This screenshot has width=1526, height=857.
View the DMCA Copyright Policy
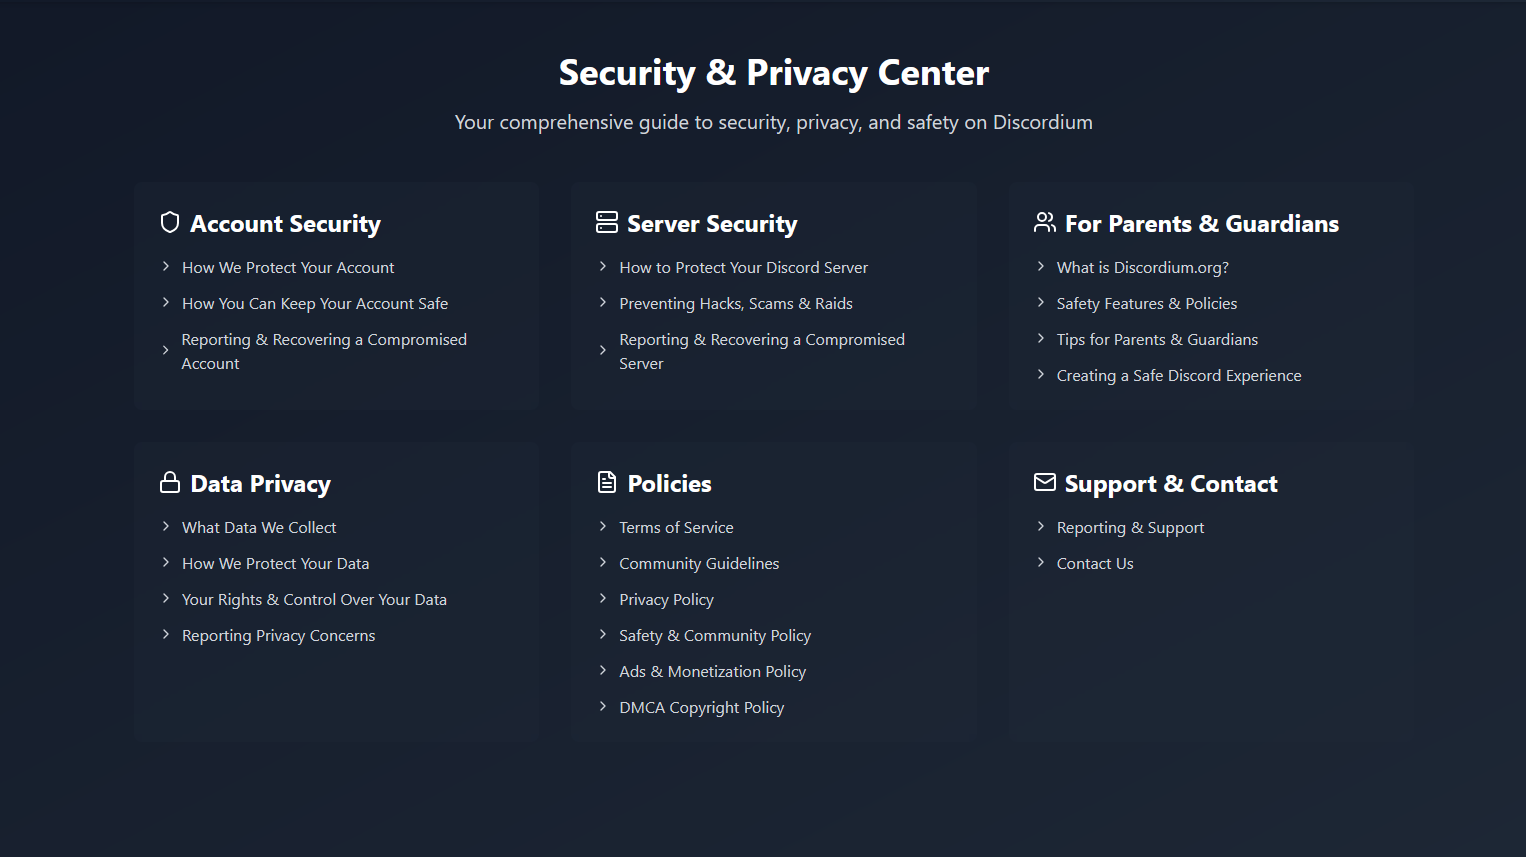click(x=701, y=708)
